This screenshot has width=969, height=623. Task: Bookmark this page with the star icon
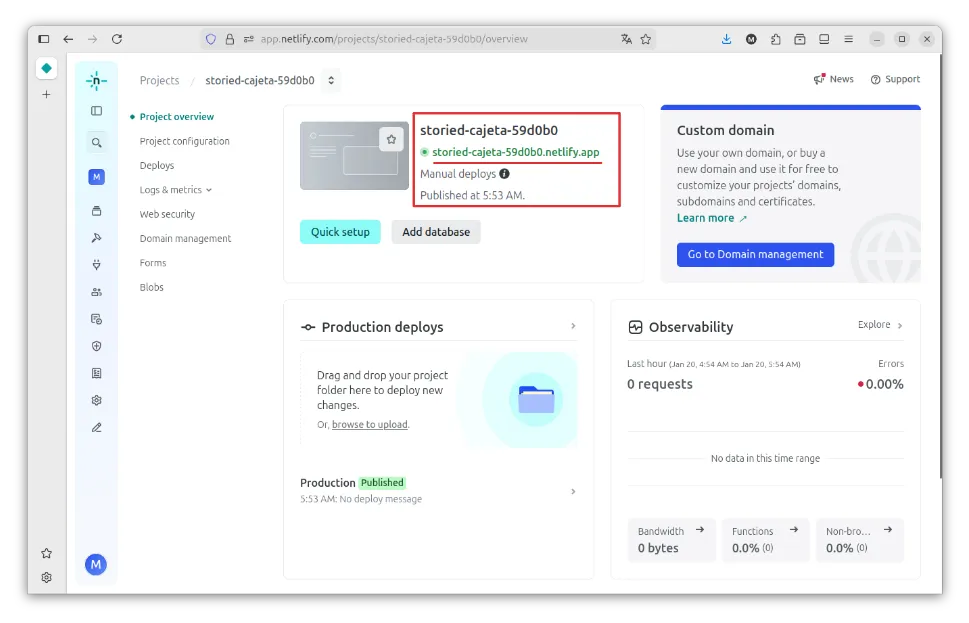646,39
